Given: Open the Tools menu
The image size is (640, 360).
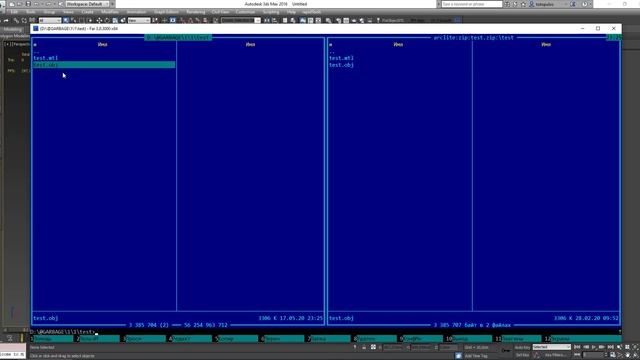Looking at the screenshot, I should (31, 12).
